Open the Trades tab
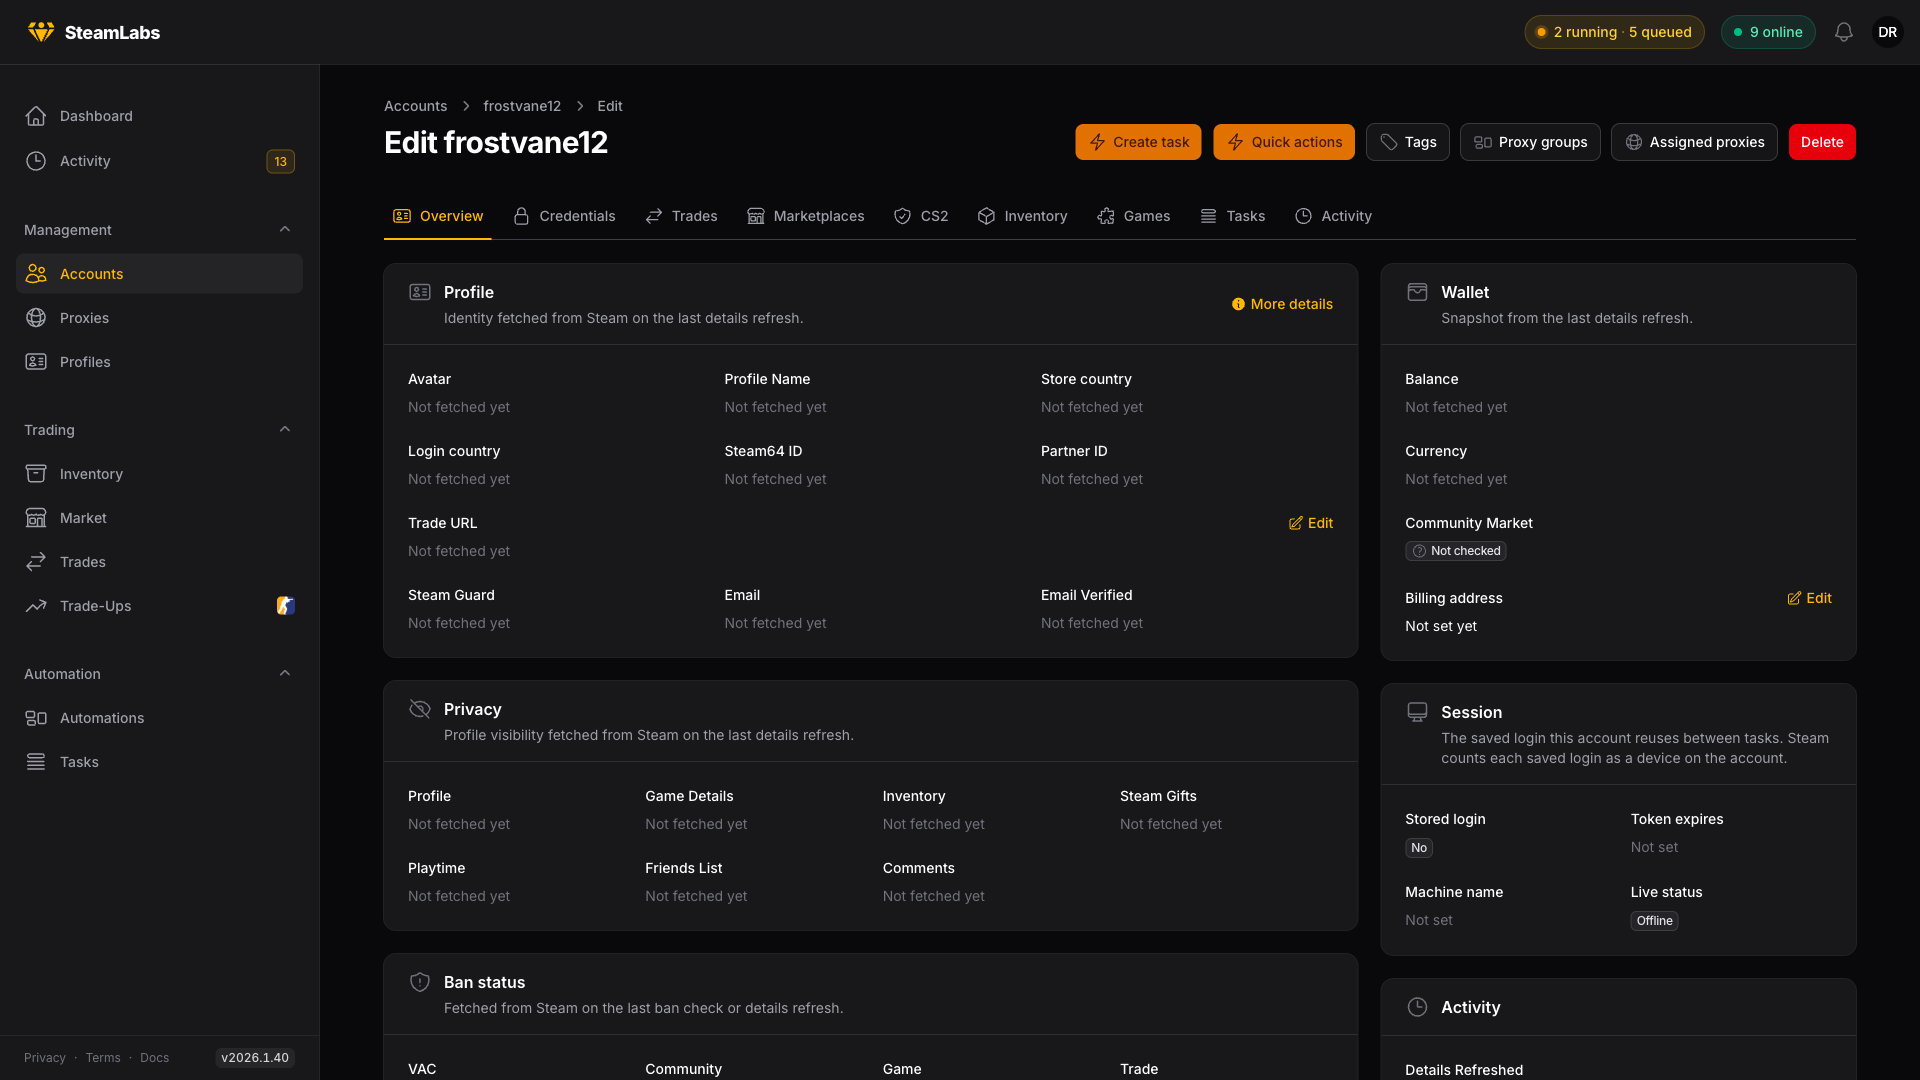This screenshot has width=1920, height=1080. coord(681,216)
